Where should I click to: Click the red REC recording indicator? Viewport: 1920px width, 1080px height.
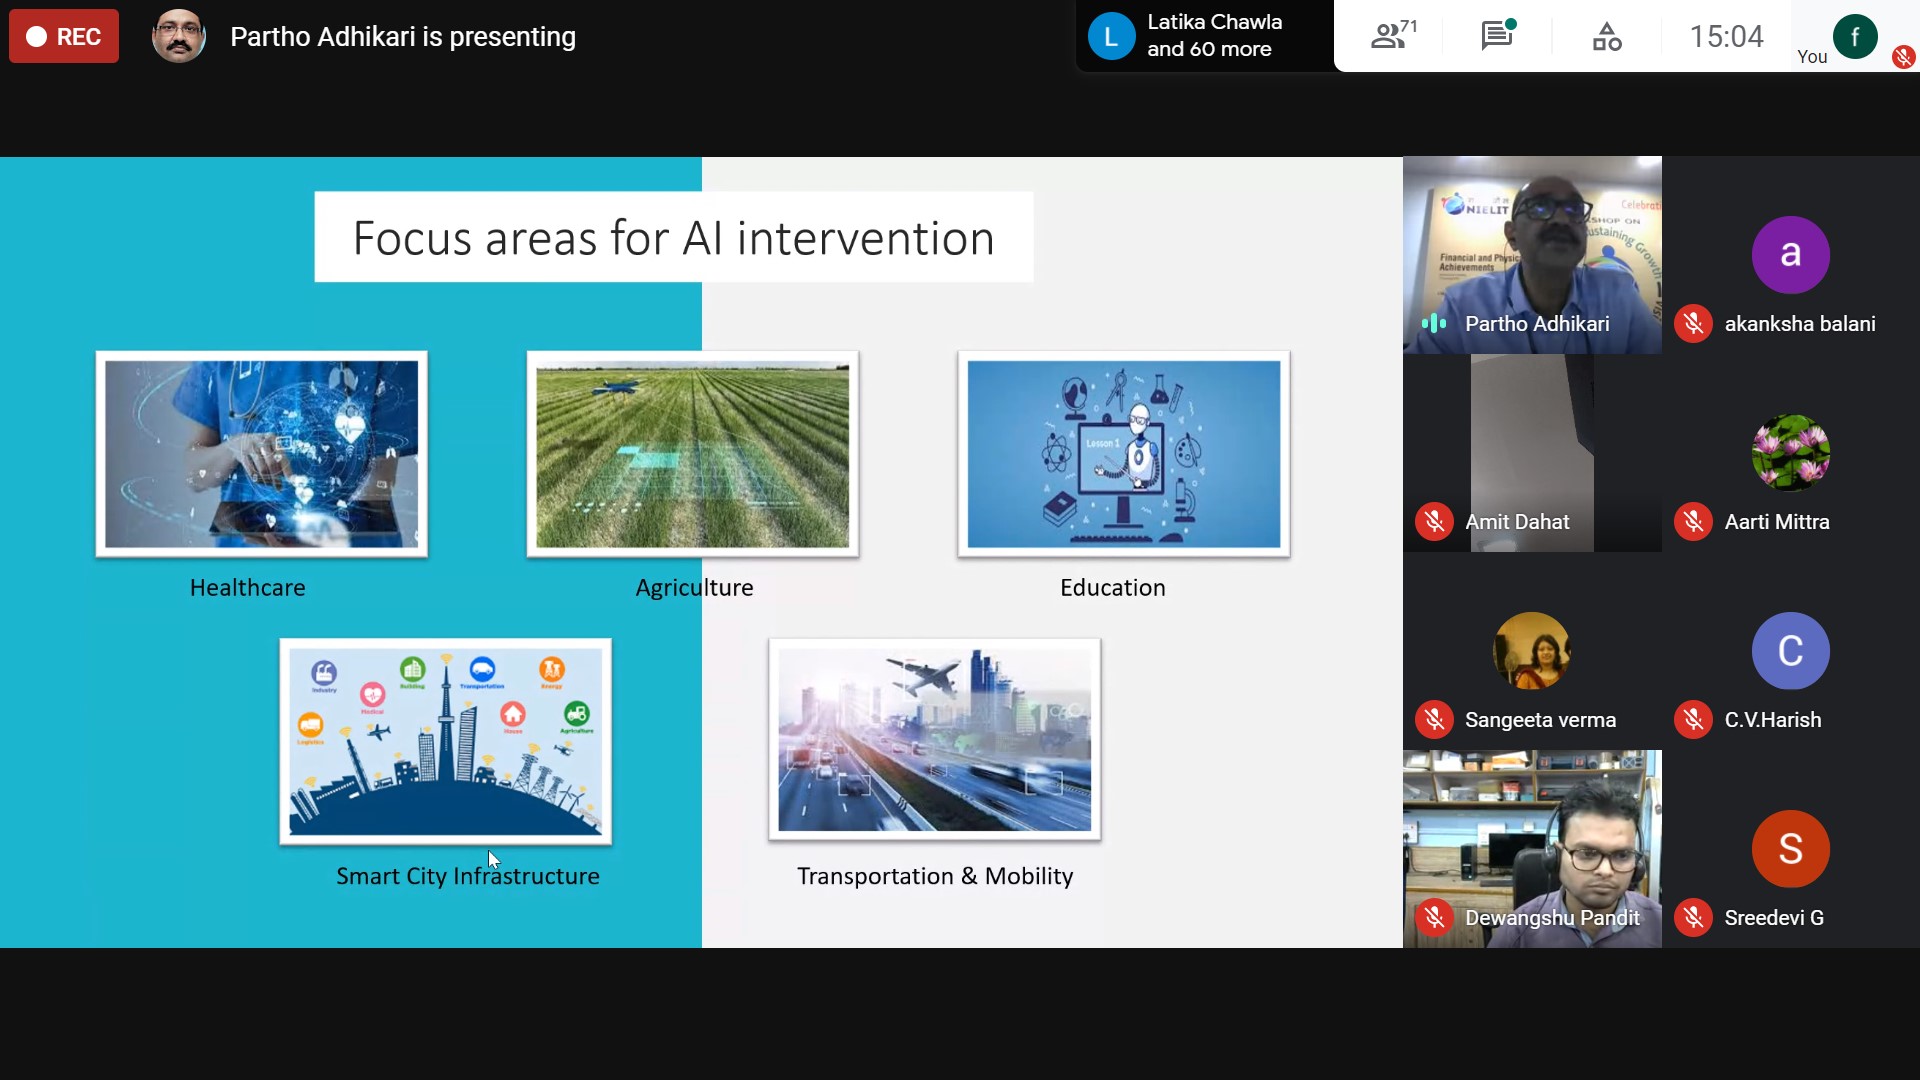(x=64, y=37)
